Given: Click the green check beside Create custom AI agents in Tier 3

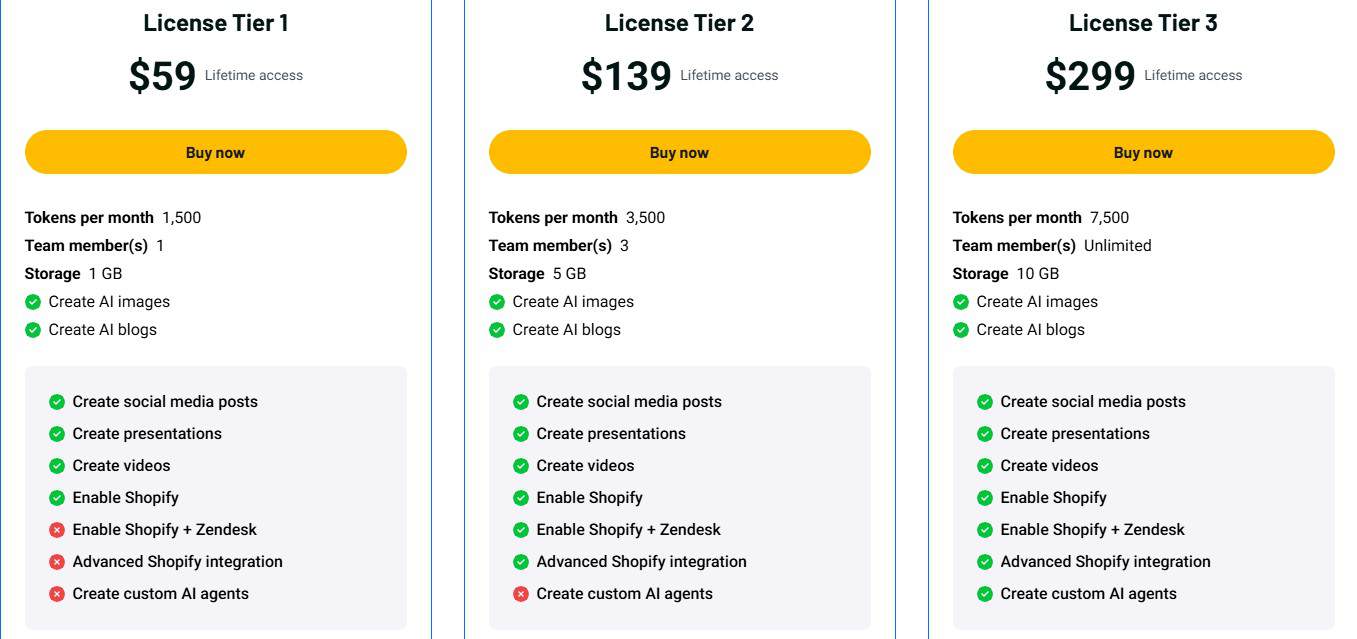Looking at the screenshot, I should coord(985,593).
